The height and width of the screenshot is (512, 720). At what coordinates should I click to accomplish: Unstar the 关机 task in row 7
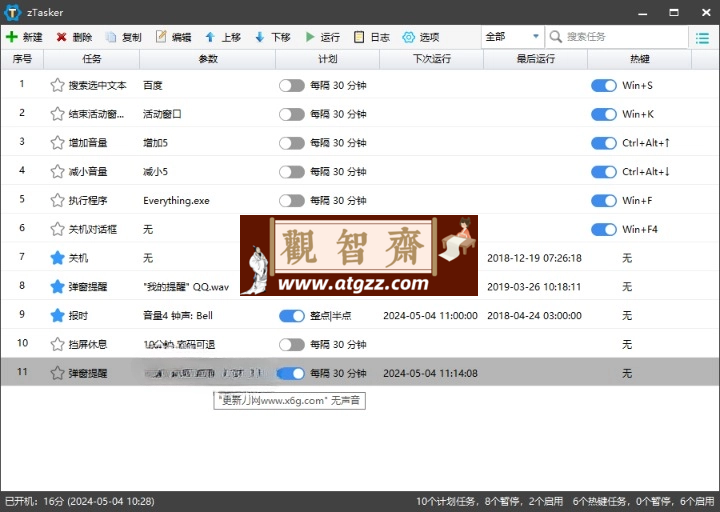click(57, 258)
